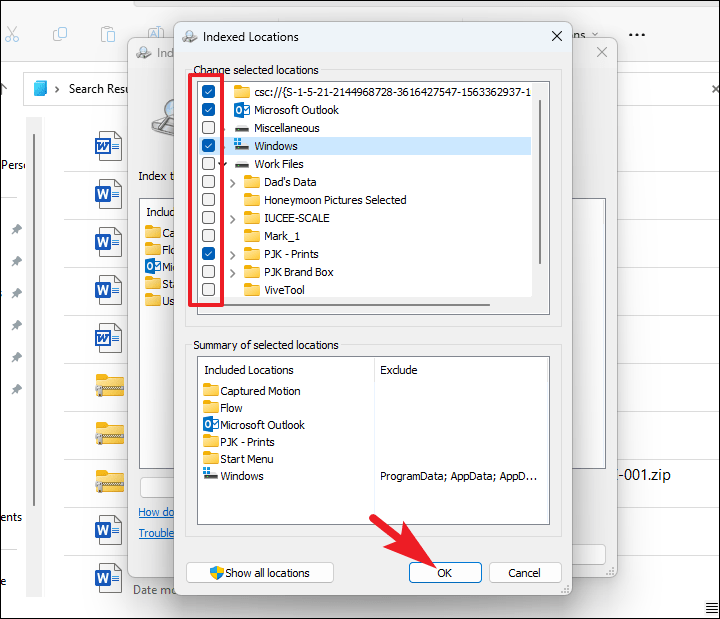Click Show all locations button
The image size is (720, 619).
(260, 573)
